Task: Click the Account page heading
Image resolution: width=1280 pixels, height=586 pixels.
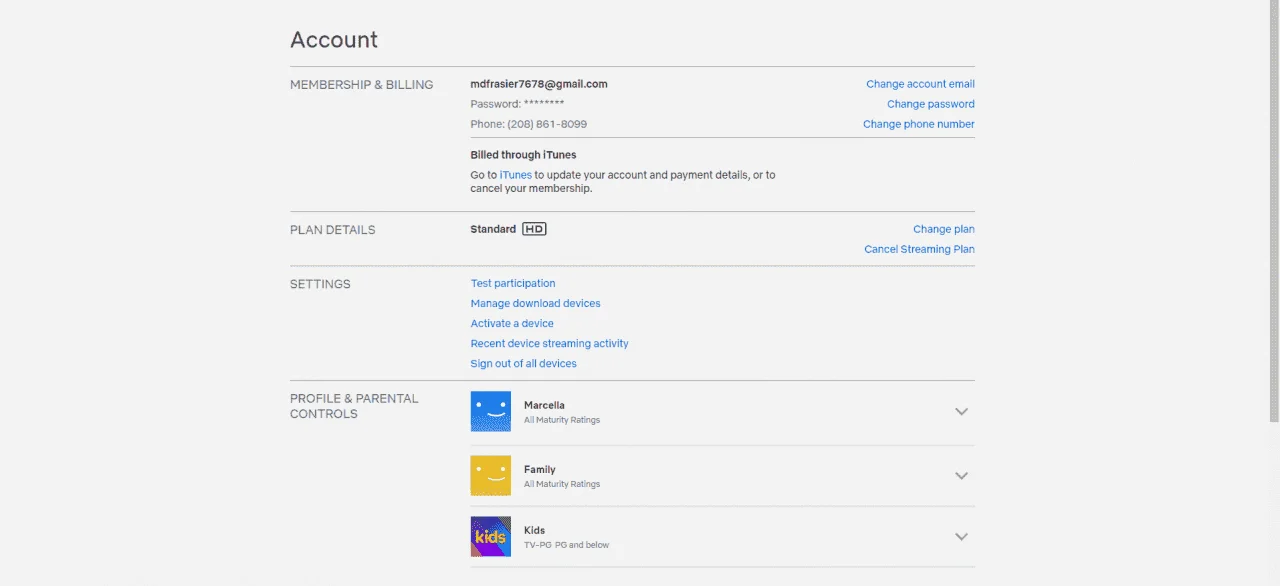Action: point(334,40)
